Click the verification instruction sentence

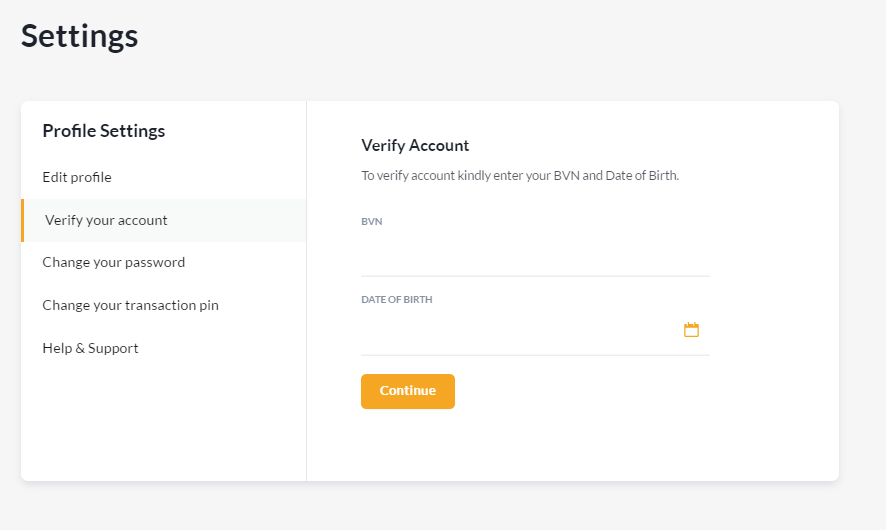520,176
